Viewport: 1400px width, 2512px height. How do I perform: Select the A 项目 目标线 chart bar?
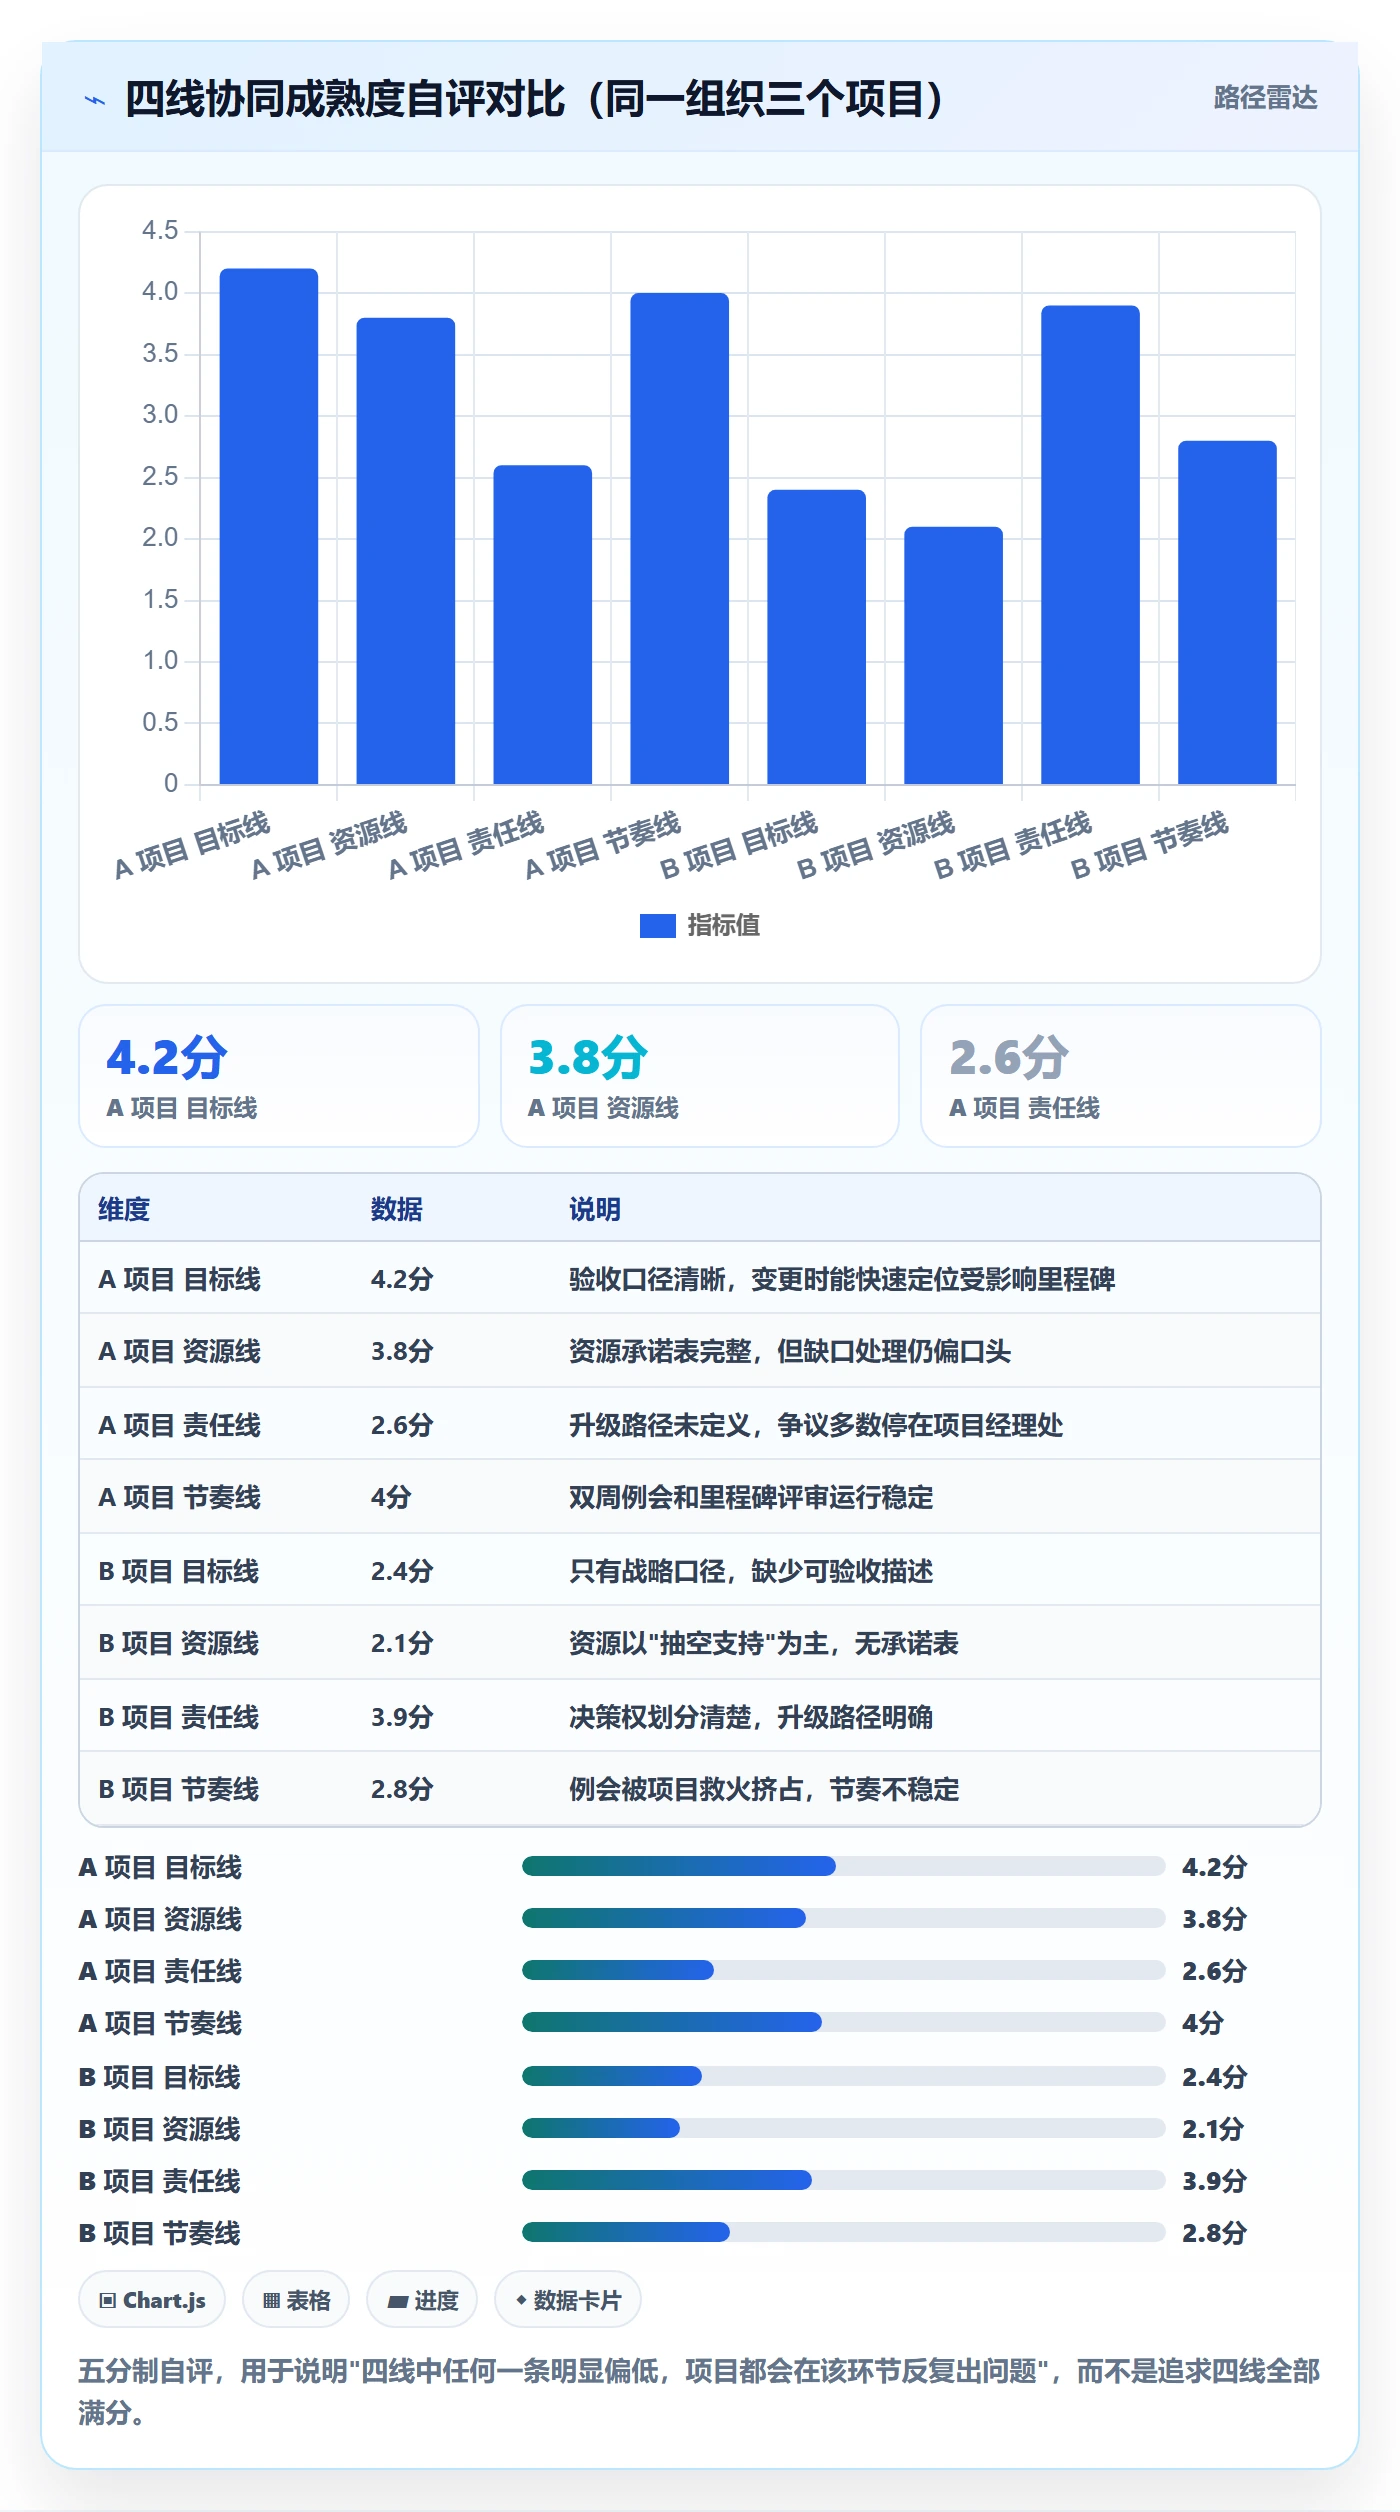point(269,526)
